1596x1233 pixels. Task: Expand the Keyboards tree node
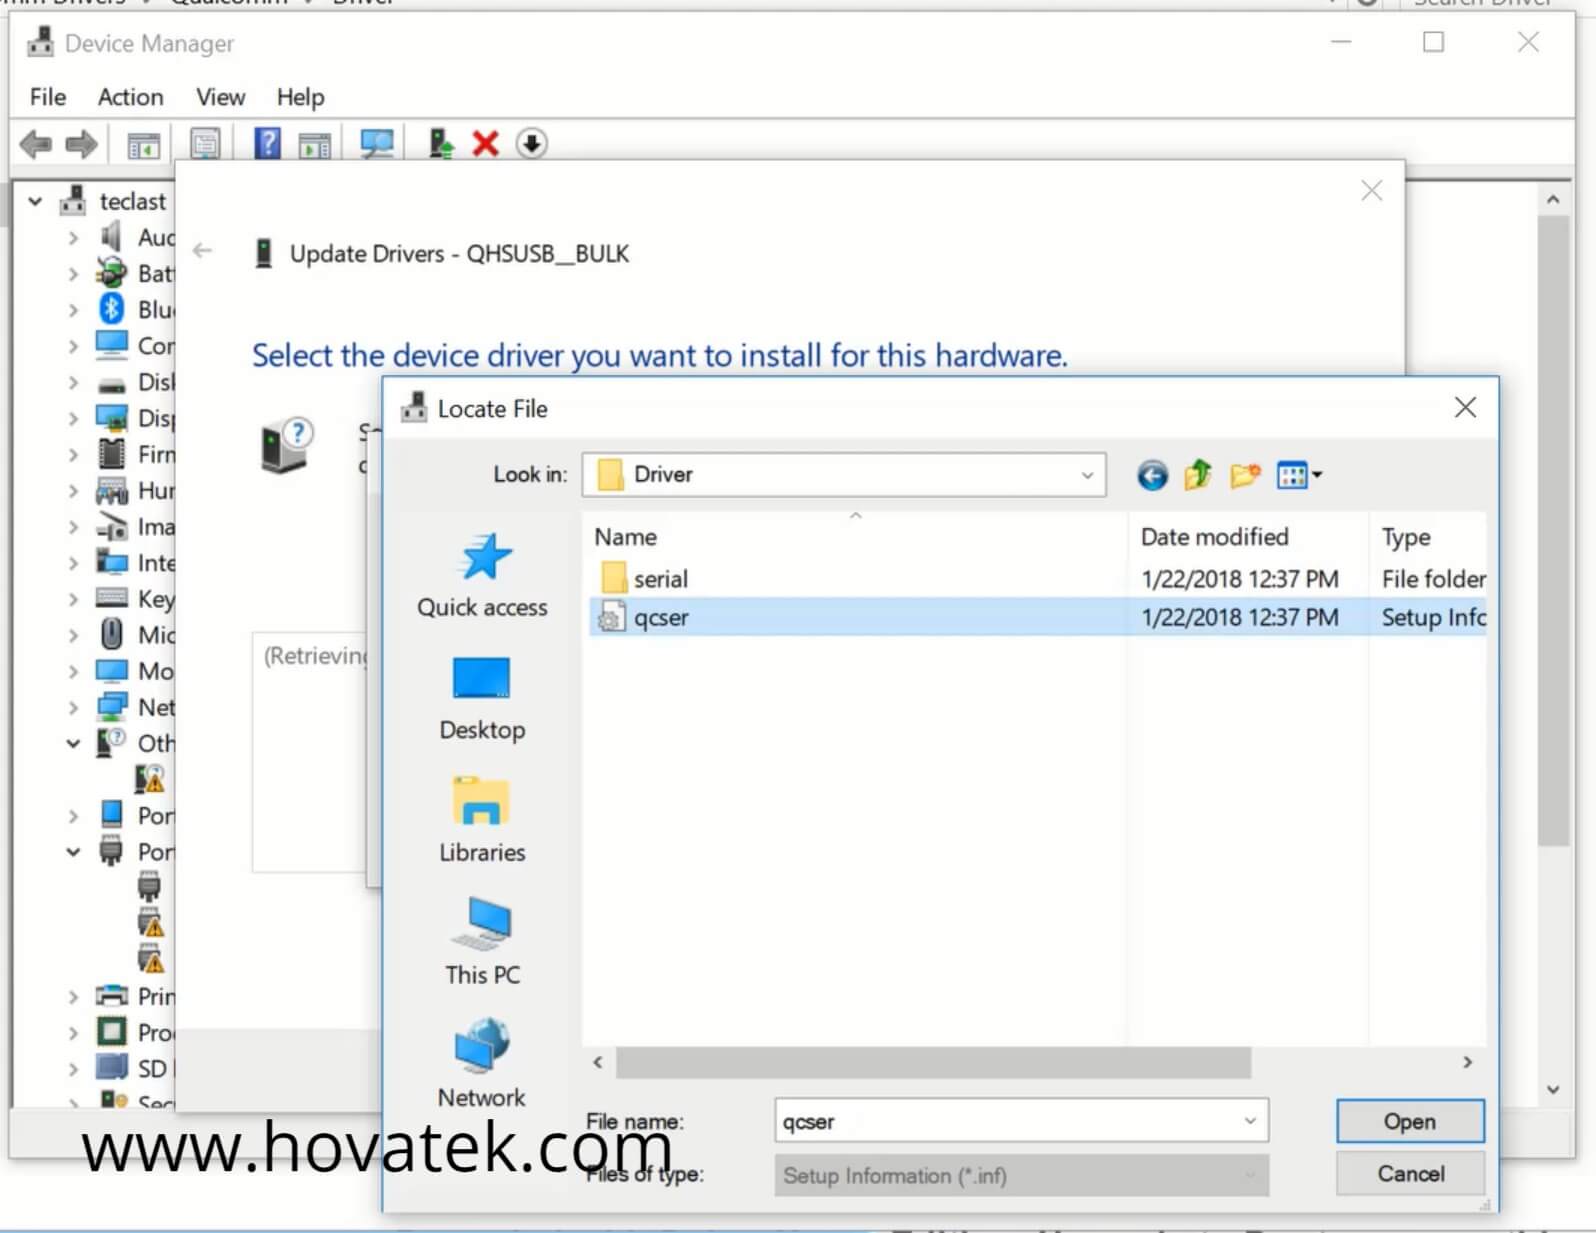(x=73, y=599)
